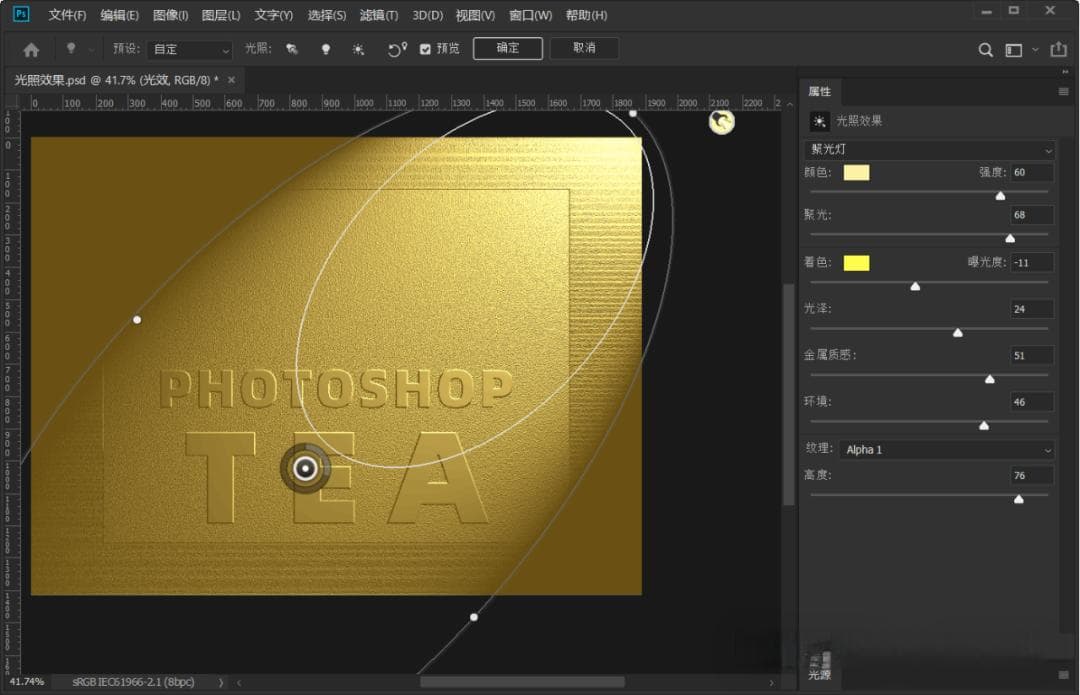
Task: Close the 光照效果.psd document tab
Action: (x=231, y=80)
